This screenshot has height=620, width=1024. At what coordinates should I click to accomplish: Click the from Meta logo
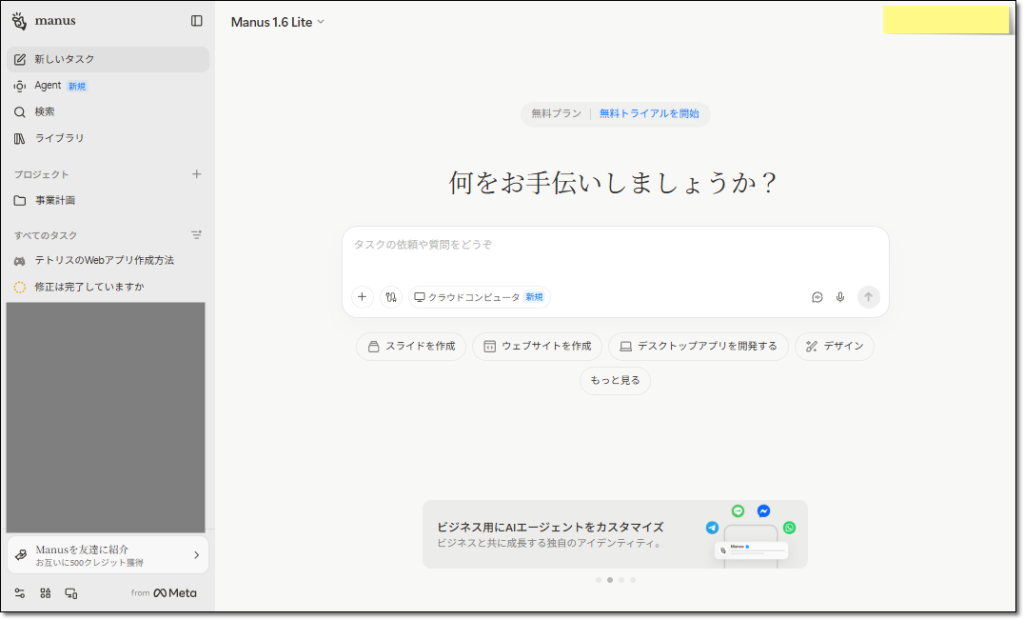pyautogui.click(x=164, y=593)
